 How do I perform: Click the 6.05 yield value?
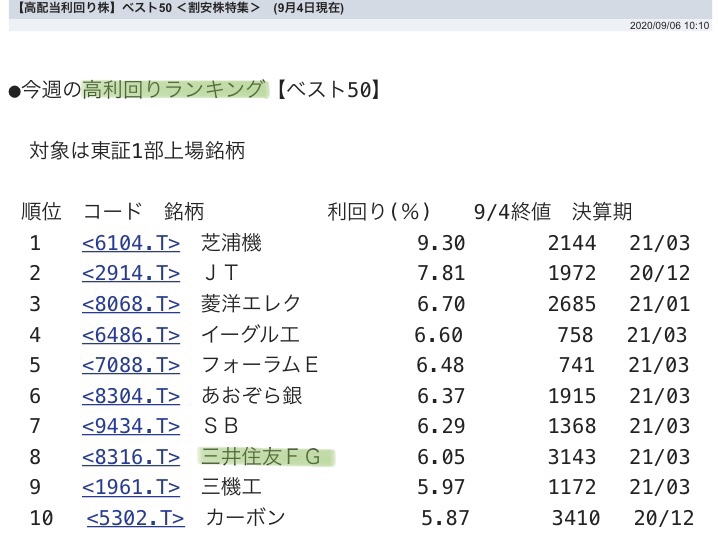coord(441,457)
